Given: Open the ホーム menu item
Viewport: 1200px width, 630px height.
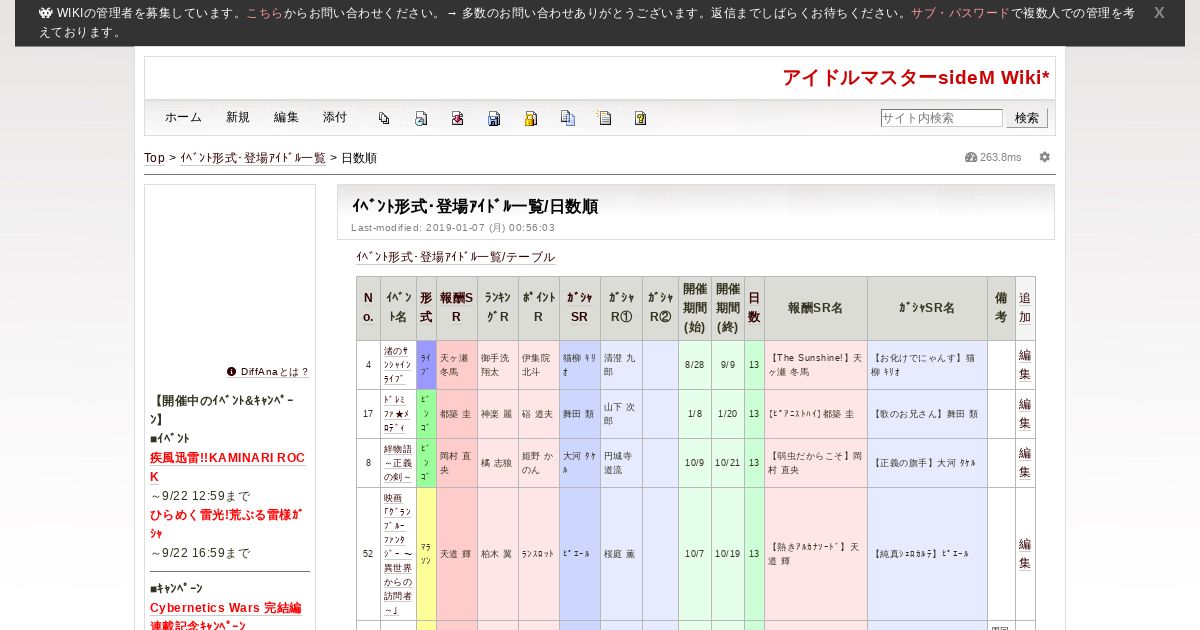Looking at the screenshot, I should pos(184,117).
